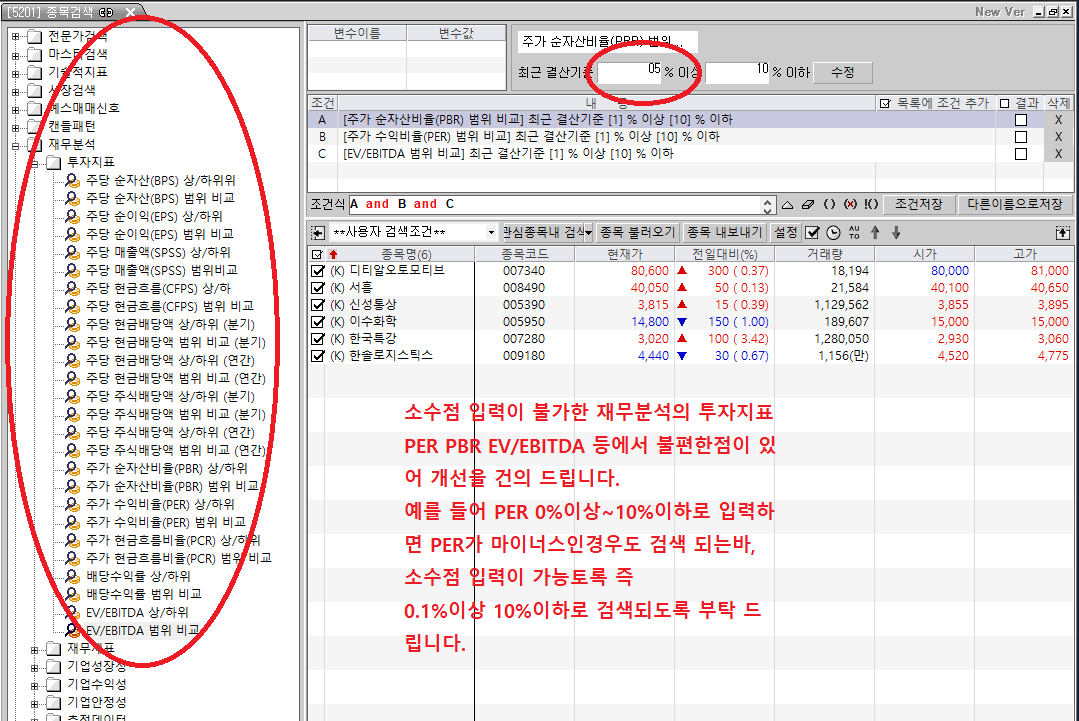The height and width of the screenshot is (721, 1079).
Task: Click the clock icon in the results toolbar
Action: click(833, 232)
